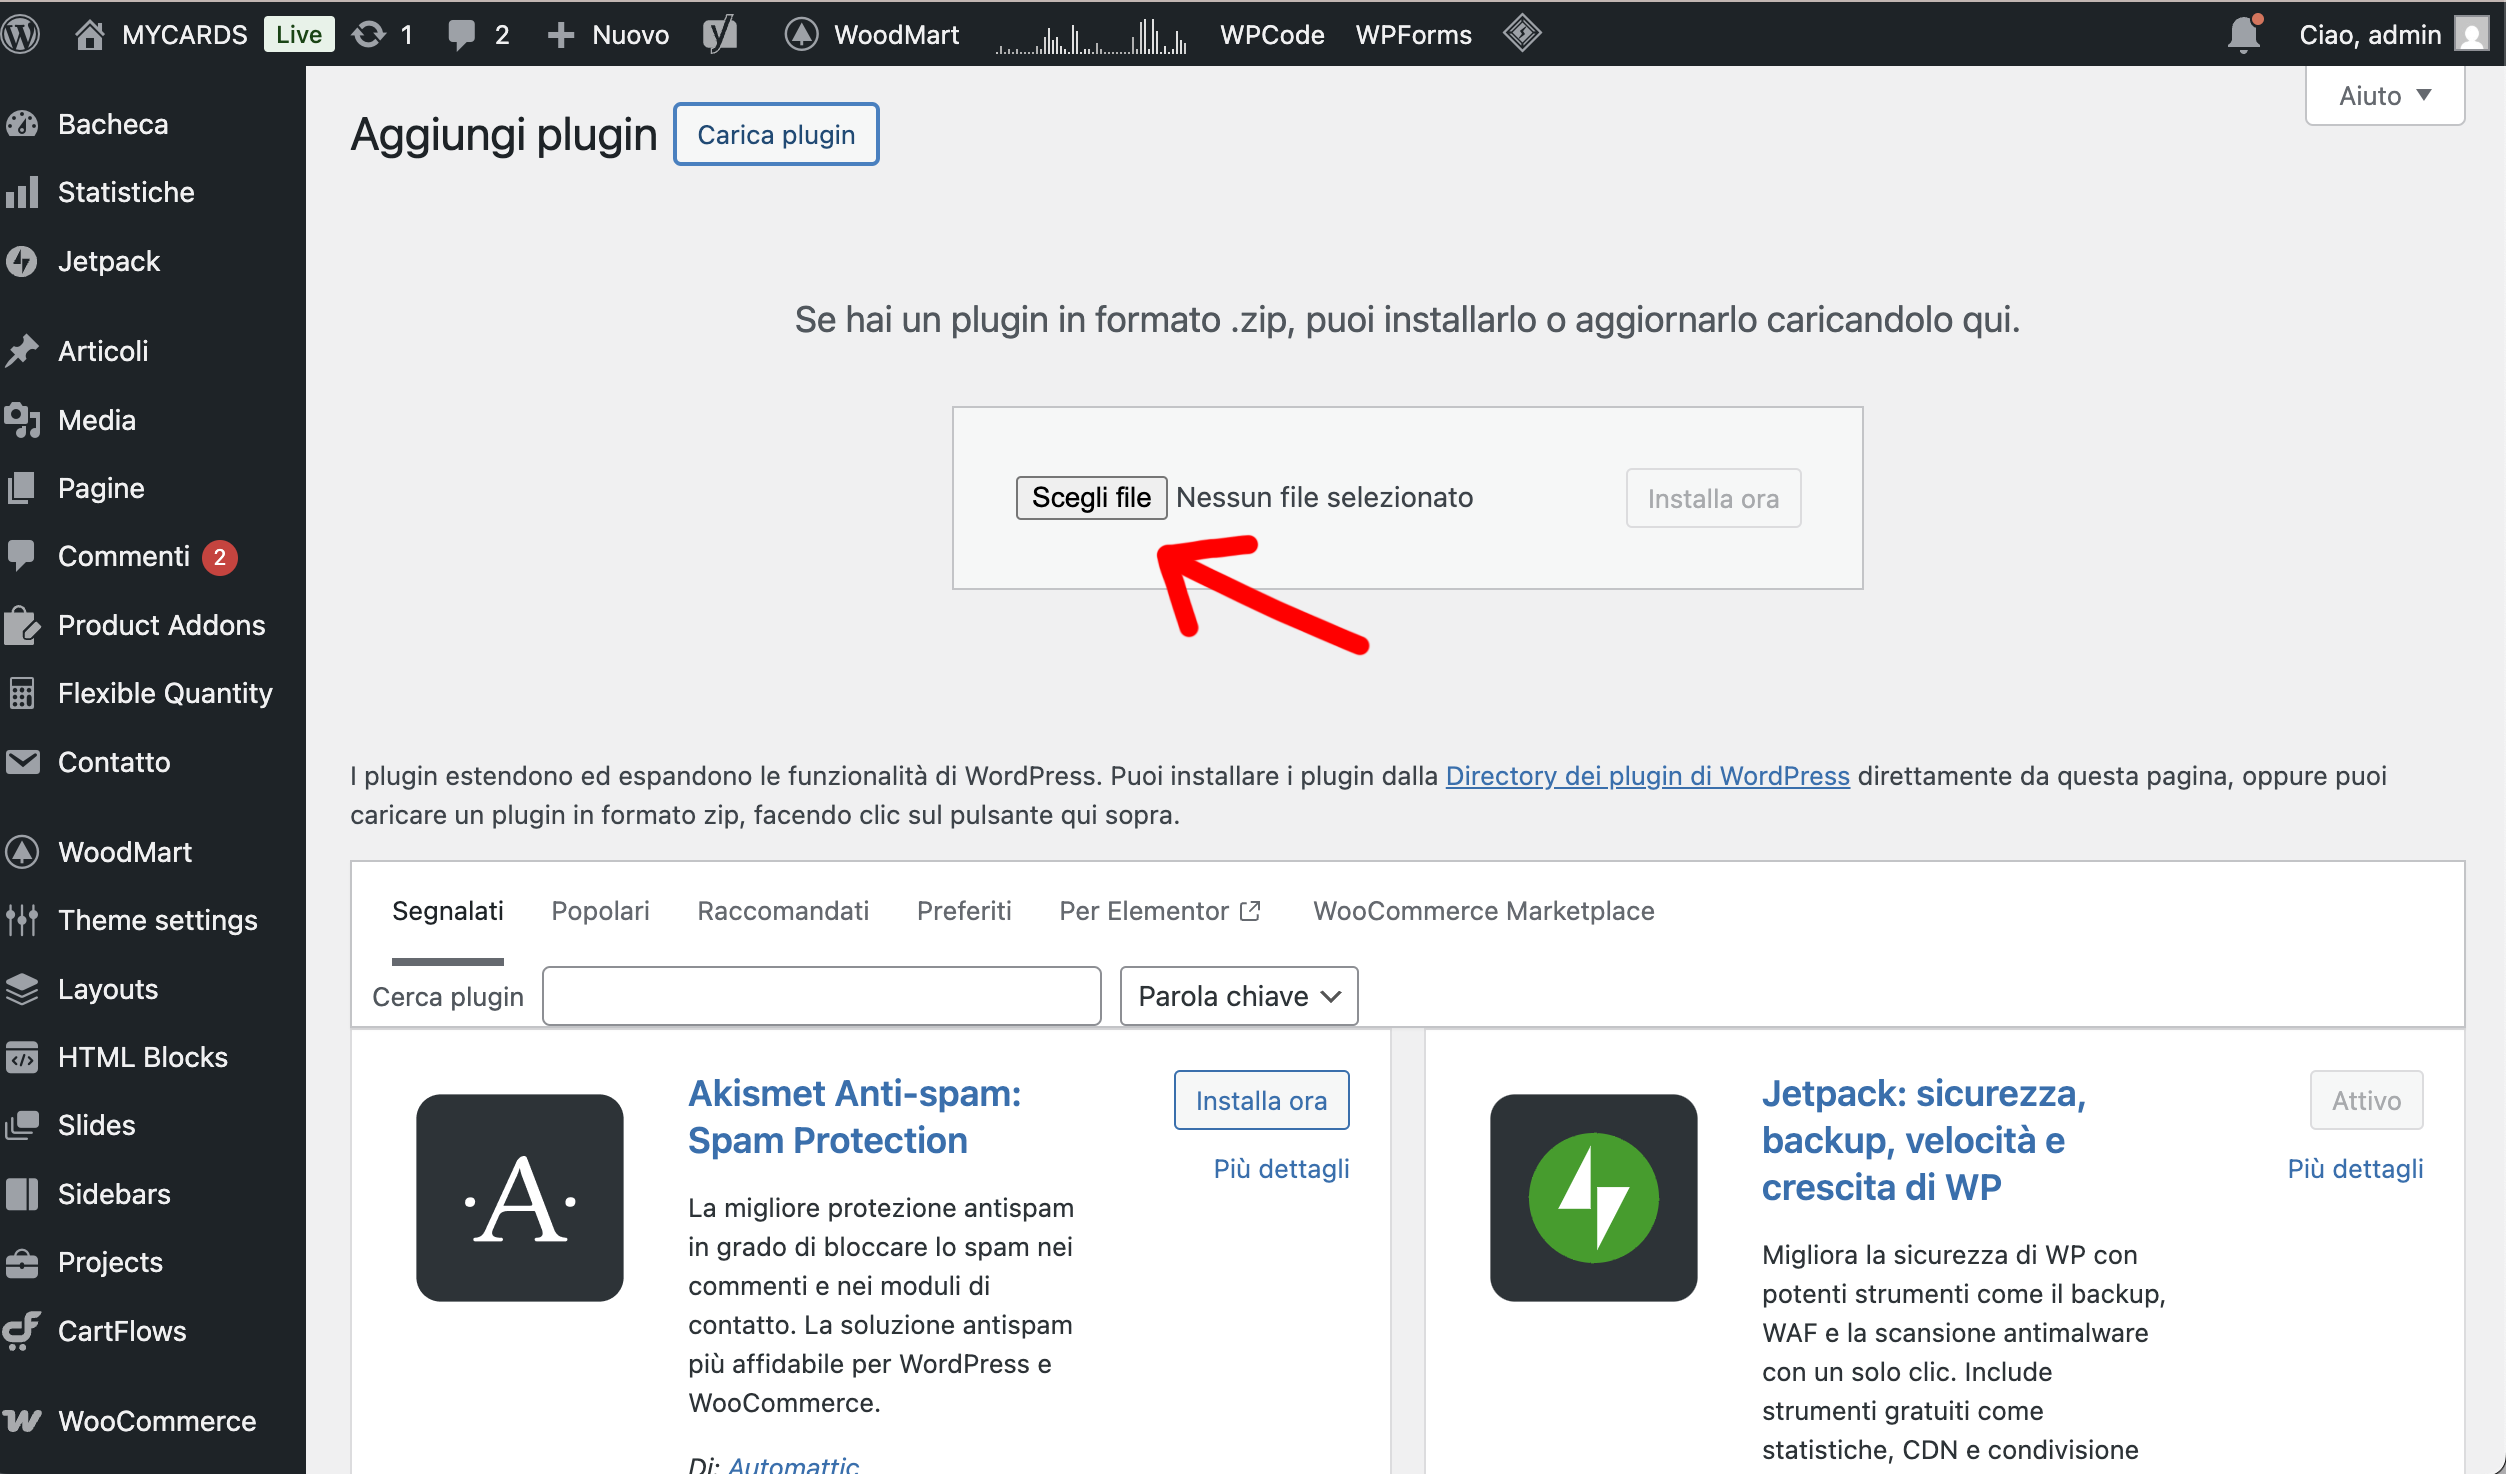The height and width of the screenshot is (1474, 2506).
Task: Click the notification bell icon
Action: click(x=2243, y=34)
